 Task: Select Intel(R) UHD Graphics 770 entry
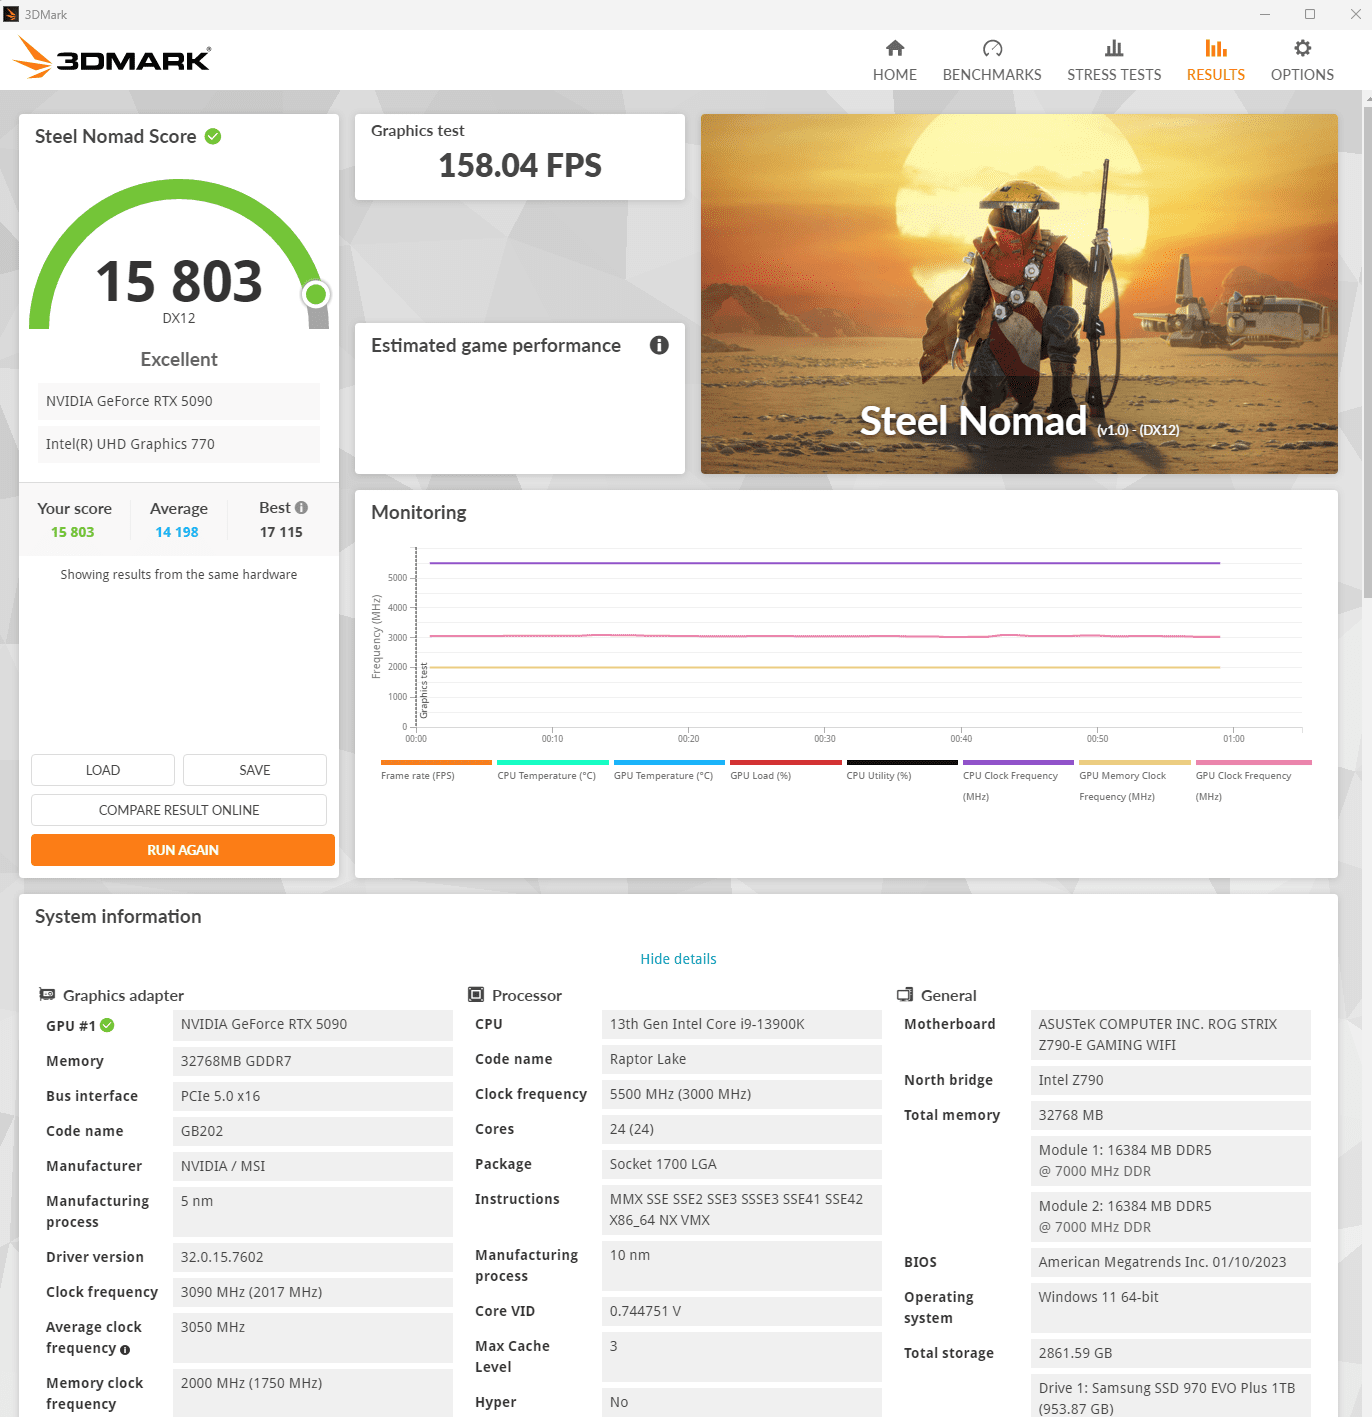[179, 444]
